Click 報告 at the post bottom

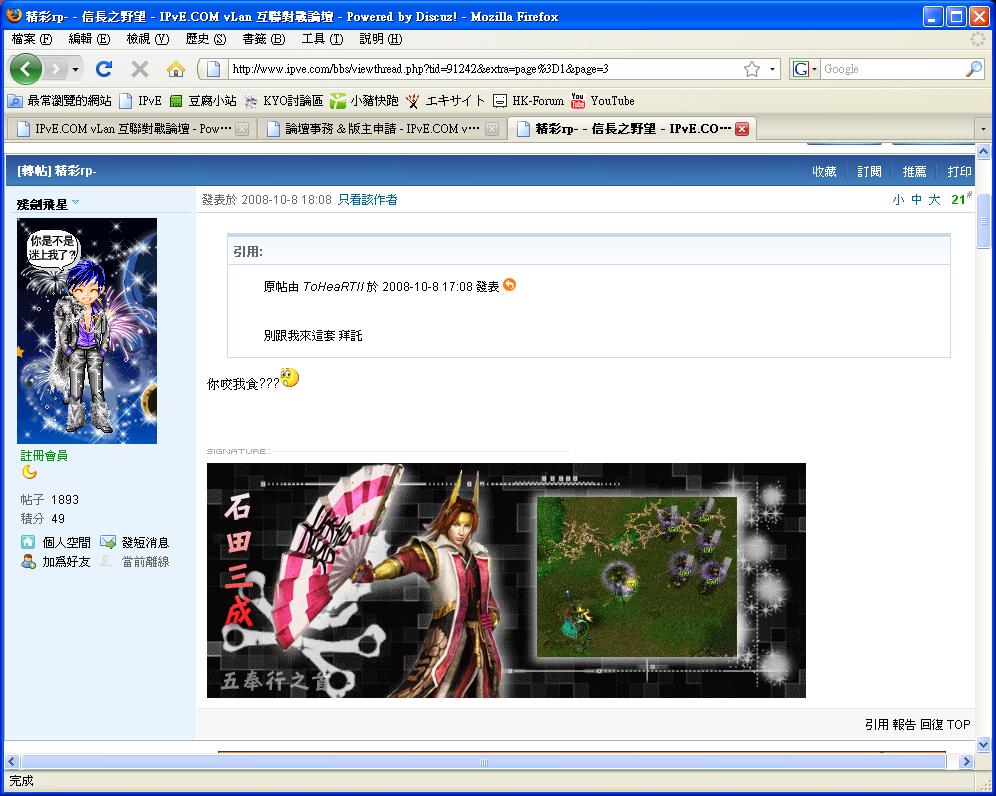pos(904,724)
